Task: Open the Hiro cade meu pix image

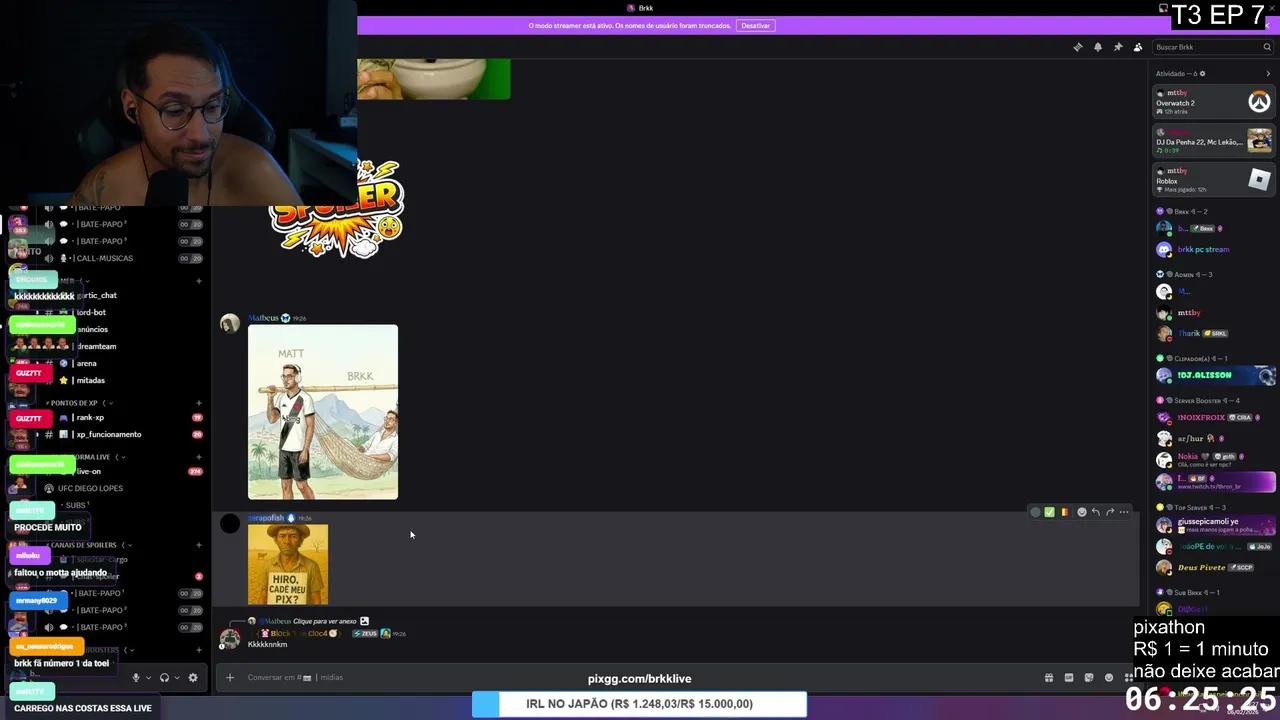Action: [x=288, y=565]
